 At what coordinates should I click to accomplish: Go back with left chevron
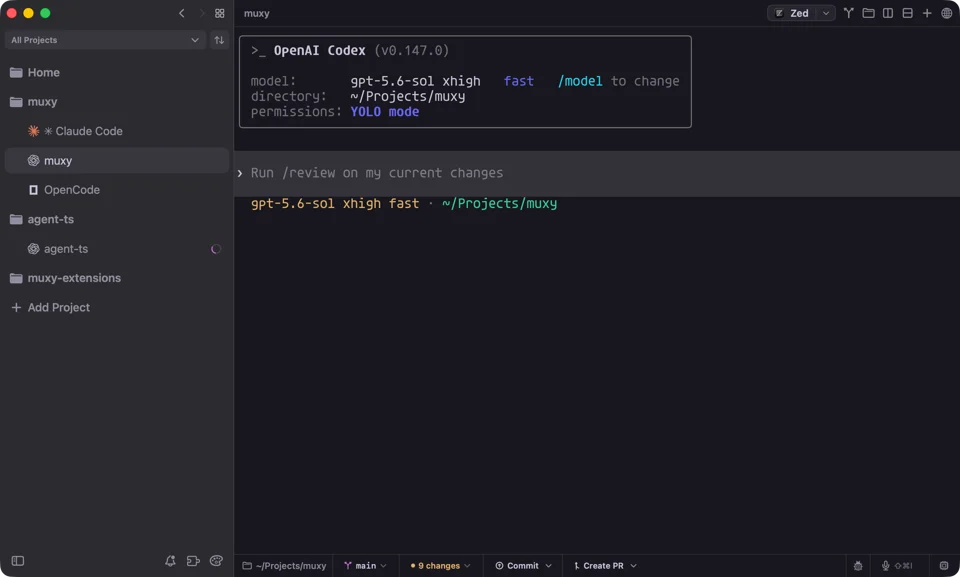pyautogui.click(x=182, y=13)
